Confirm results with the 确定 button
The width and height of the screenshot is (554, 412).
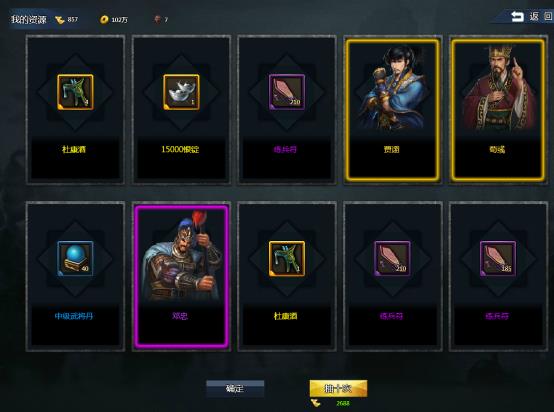tap(235, 388)
